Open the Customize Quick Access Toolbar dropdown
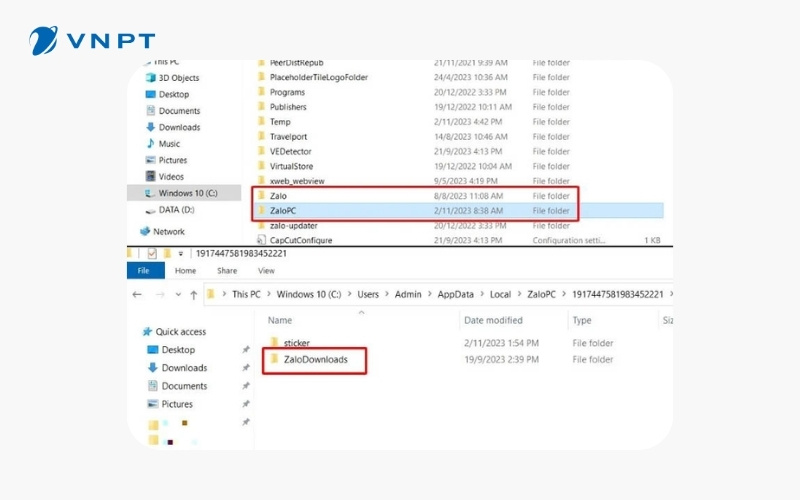 (x=181, y=255)
